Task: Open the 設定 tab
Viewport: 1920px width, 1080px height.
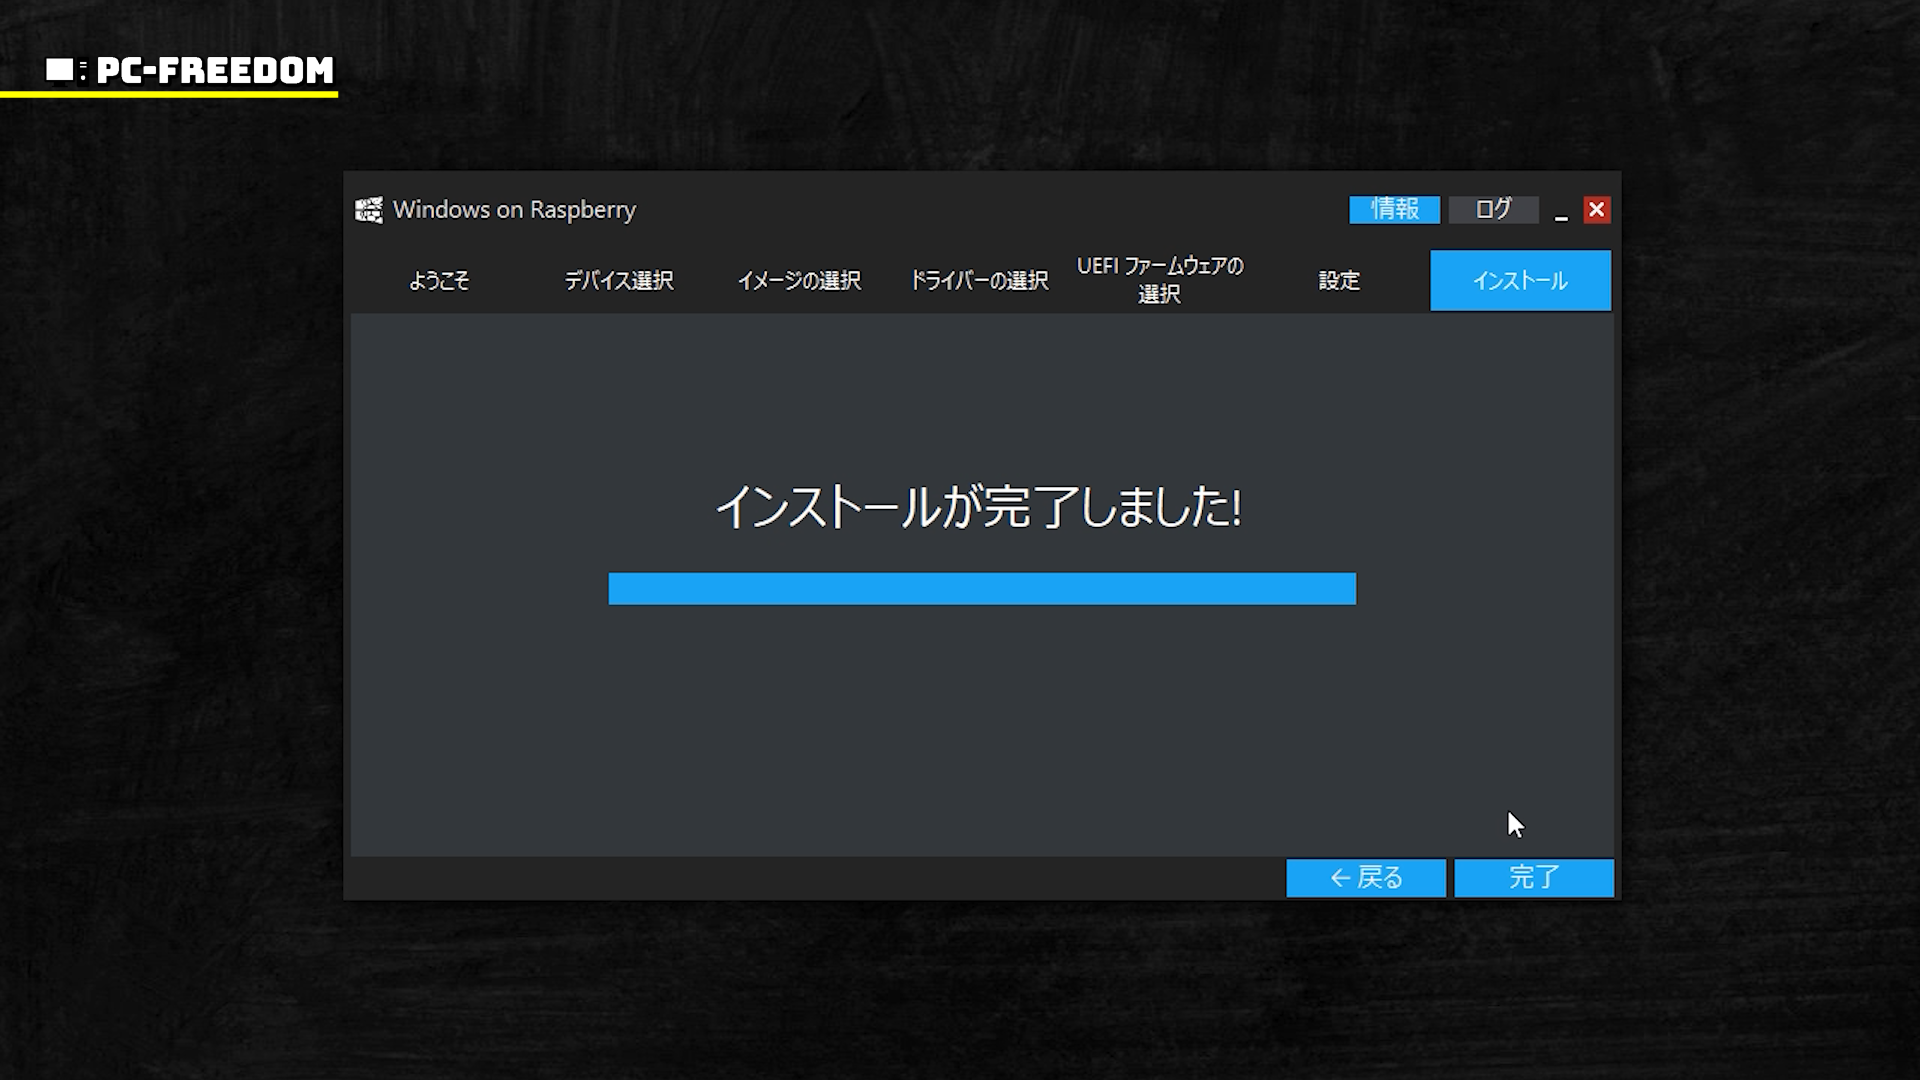Action: click(x=1339, y=281)
